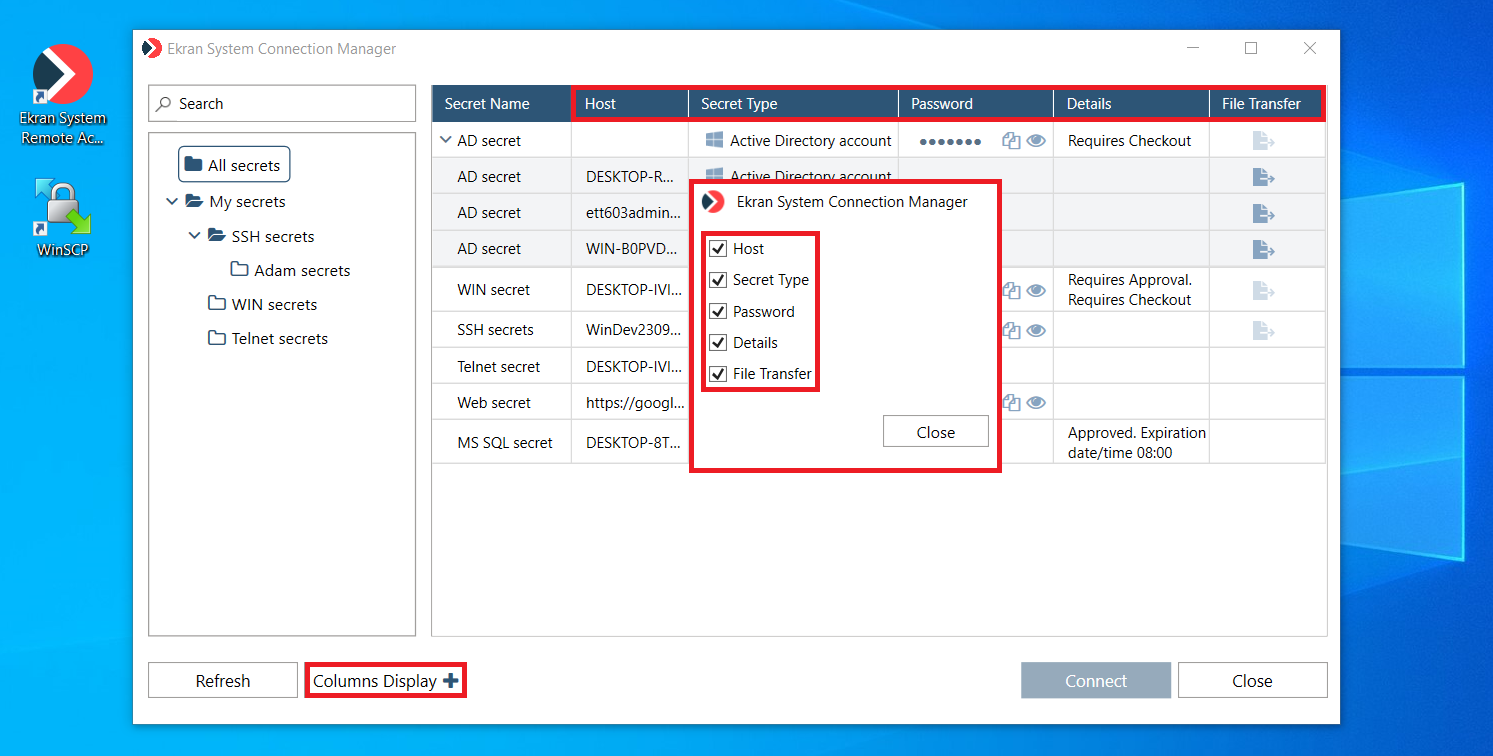1493x756 pixels.
Task: Select the All secrets folder
Action: pyautogui.click(x=234, y=165)
